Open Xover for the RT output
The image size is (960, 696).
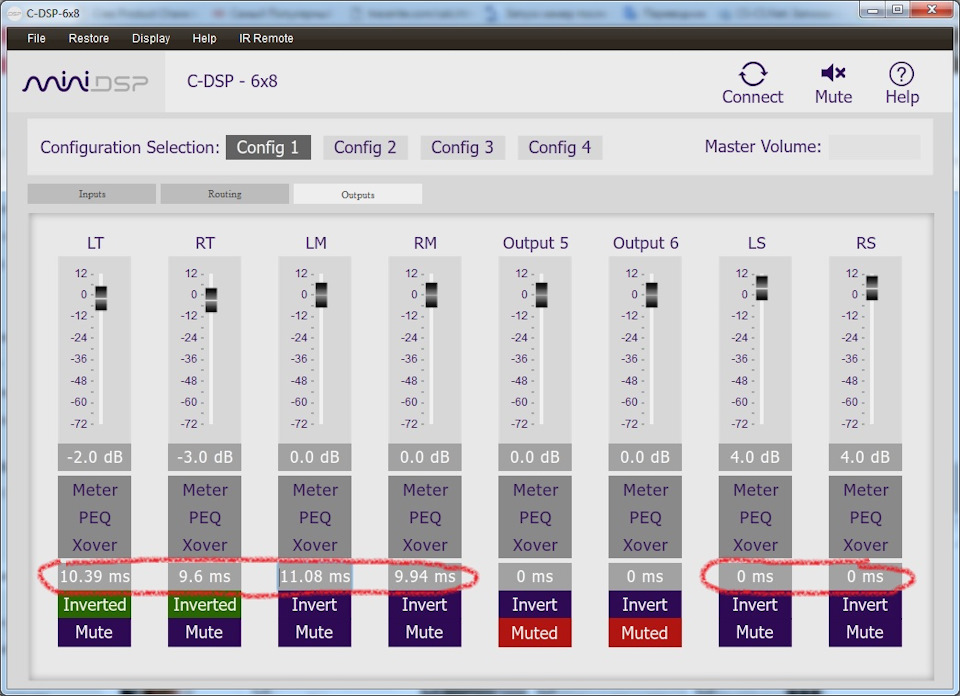click(204, 545)
